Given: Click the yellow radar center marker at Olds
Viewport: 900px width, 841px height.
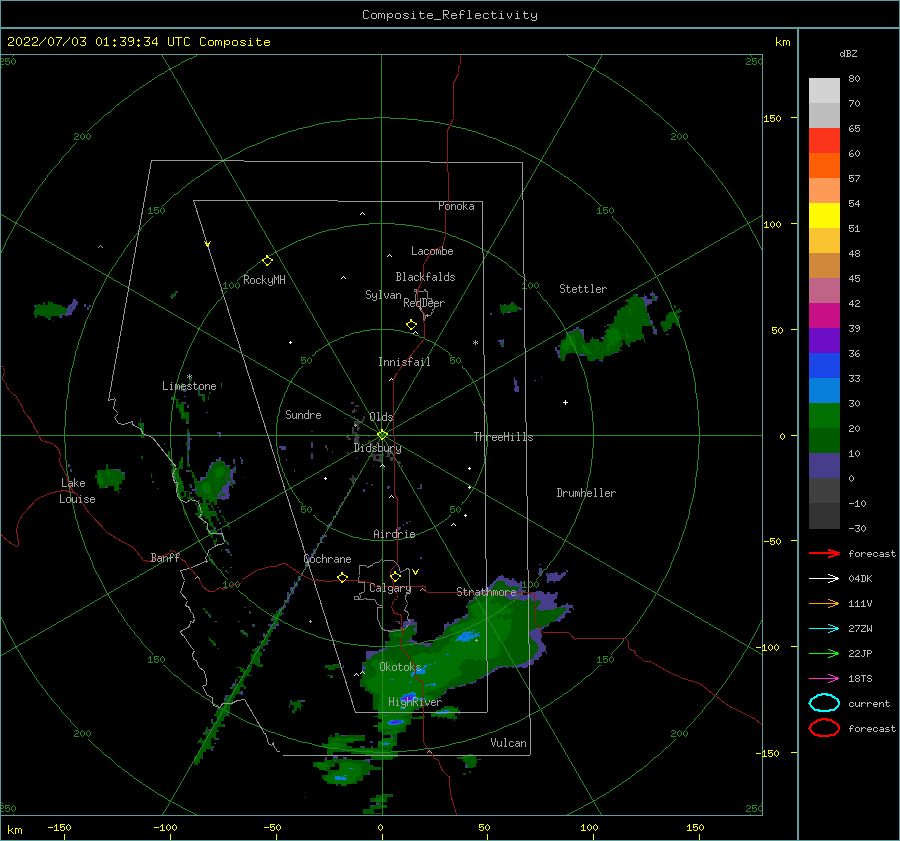Looking at the screenshot, I should coord(382,435).
